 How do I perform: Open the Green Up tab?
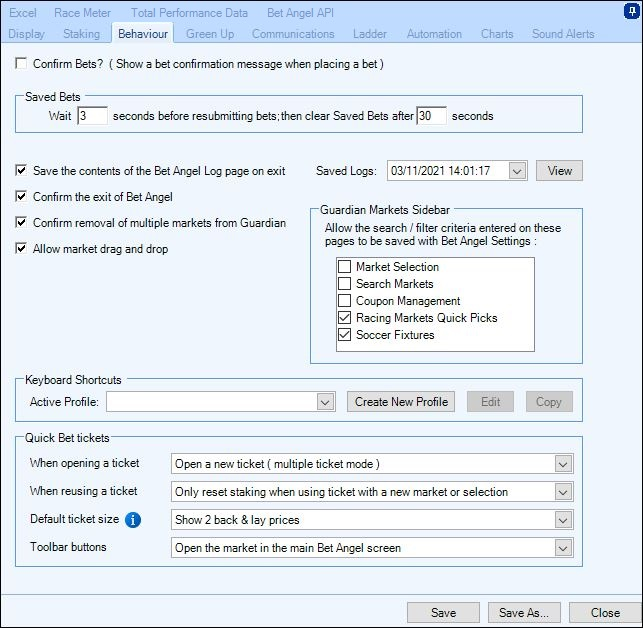[210, 34]
